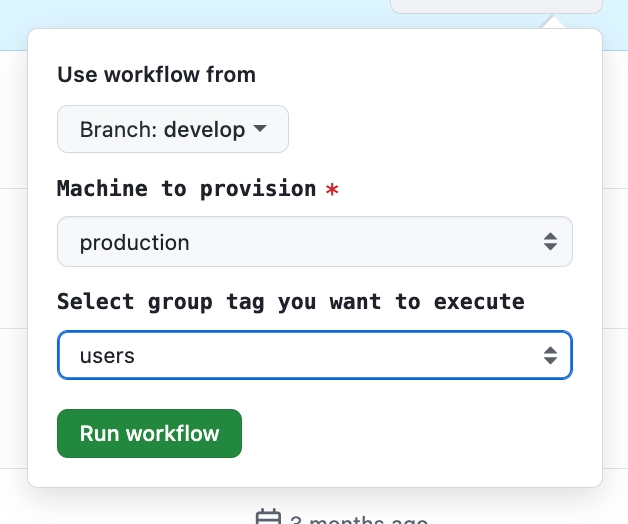This screenshot has width=628, height=524.
Task: Click the up-down arrows in users select
Action: click(549, 355)
